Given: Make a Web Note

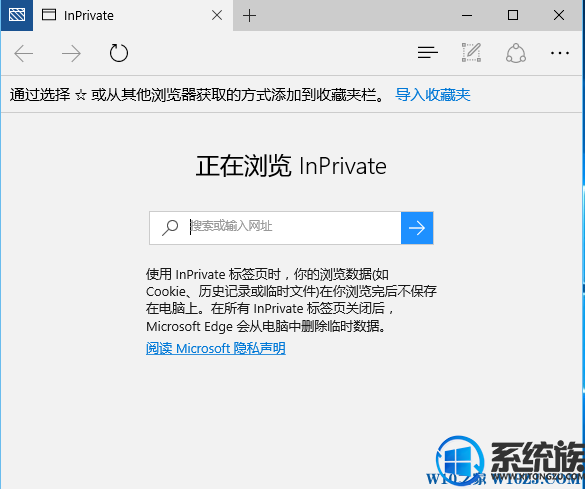Looking at the screenshot, I should point(471,53).
